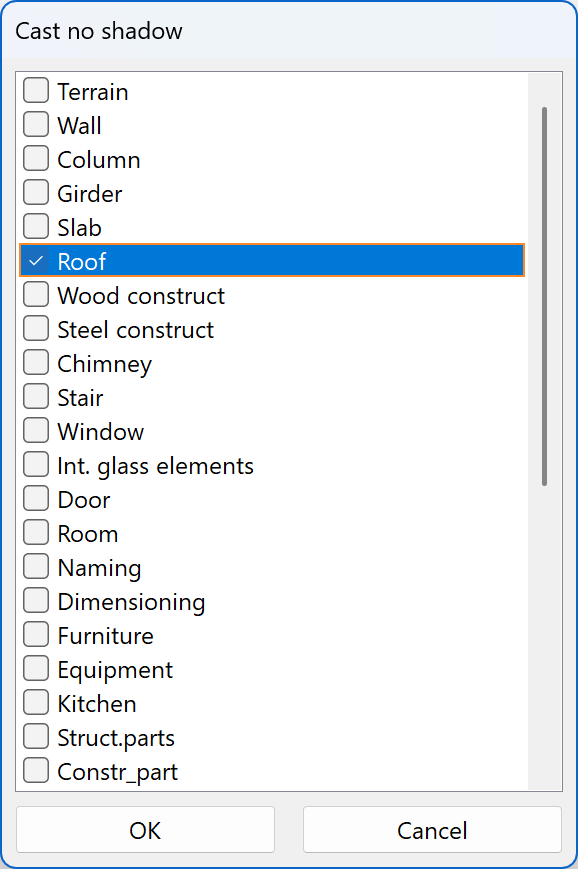Enable the Terrain checkbox
Viewport: 578px width, 869px height.
pyautogui.click(x=35, y=90)
